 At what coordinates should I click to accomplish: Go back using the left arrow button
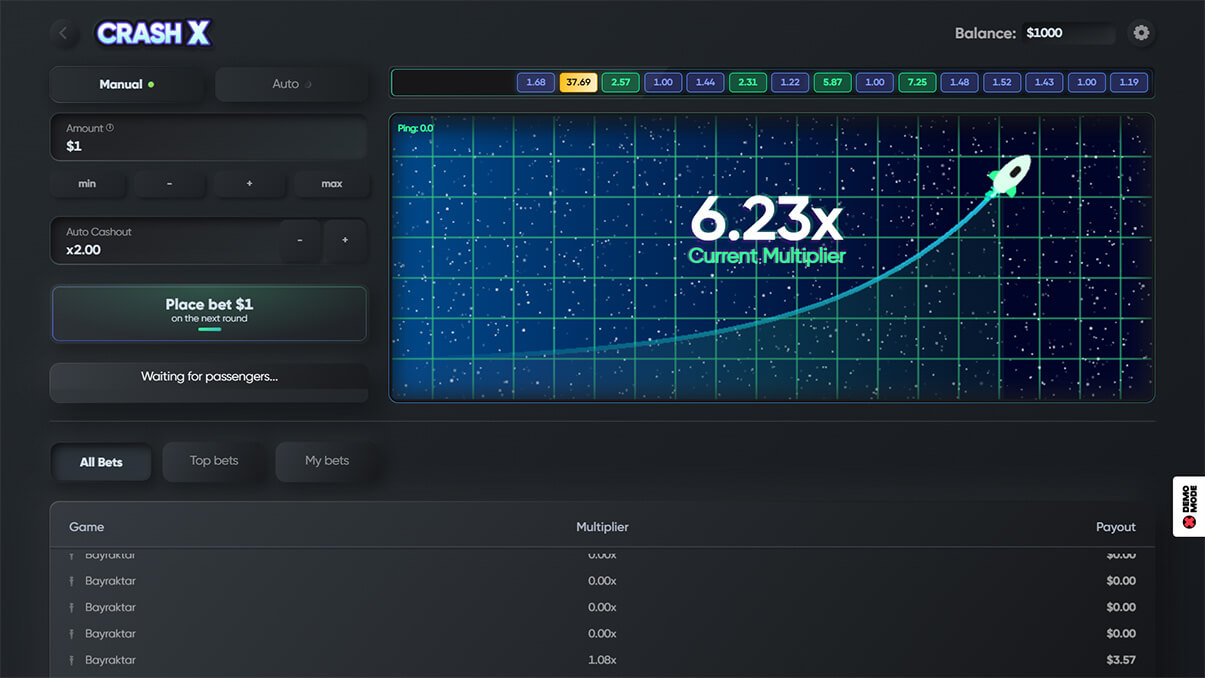click(x=64, y=33)
